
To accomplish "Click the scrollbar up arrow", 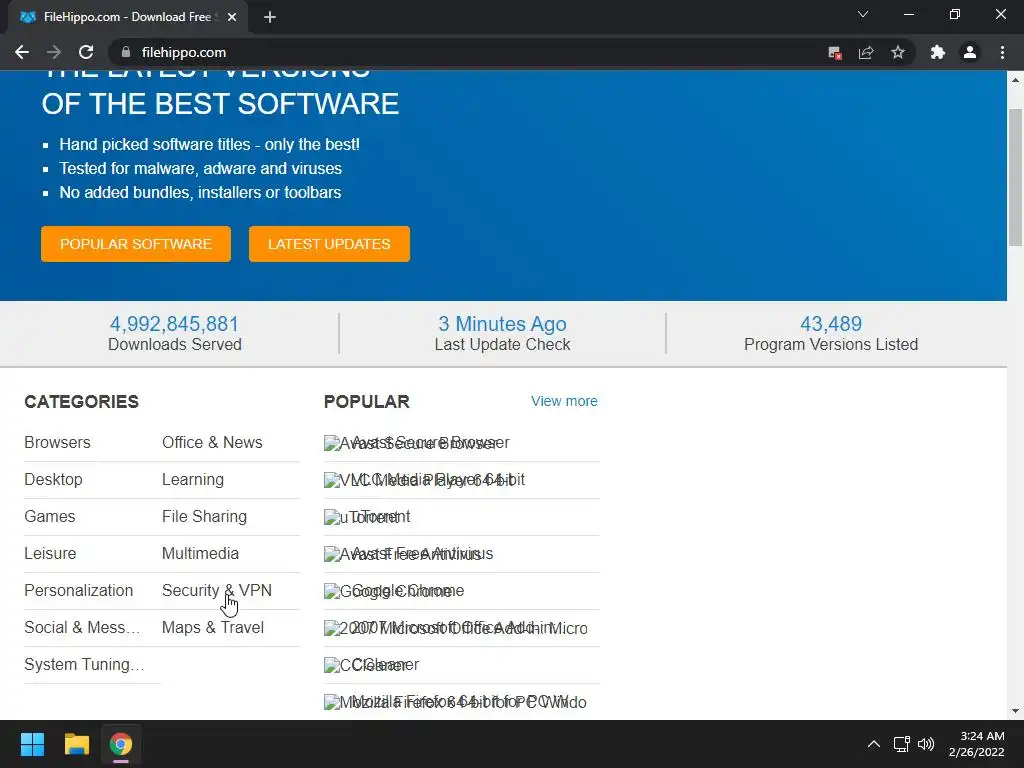I will tap(1016, 80).
